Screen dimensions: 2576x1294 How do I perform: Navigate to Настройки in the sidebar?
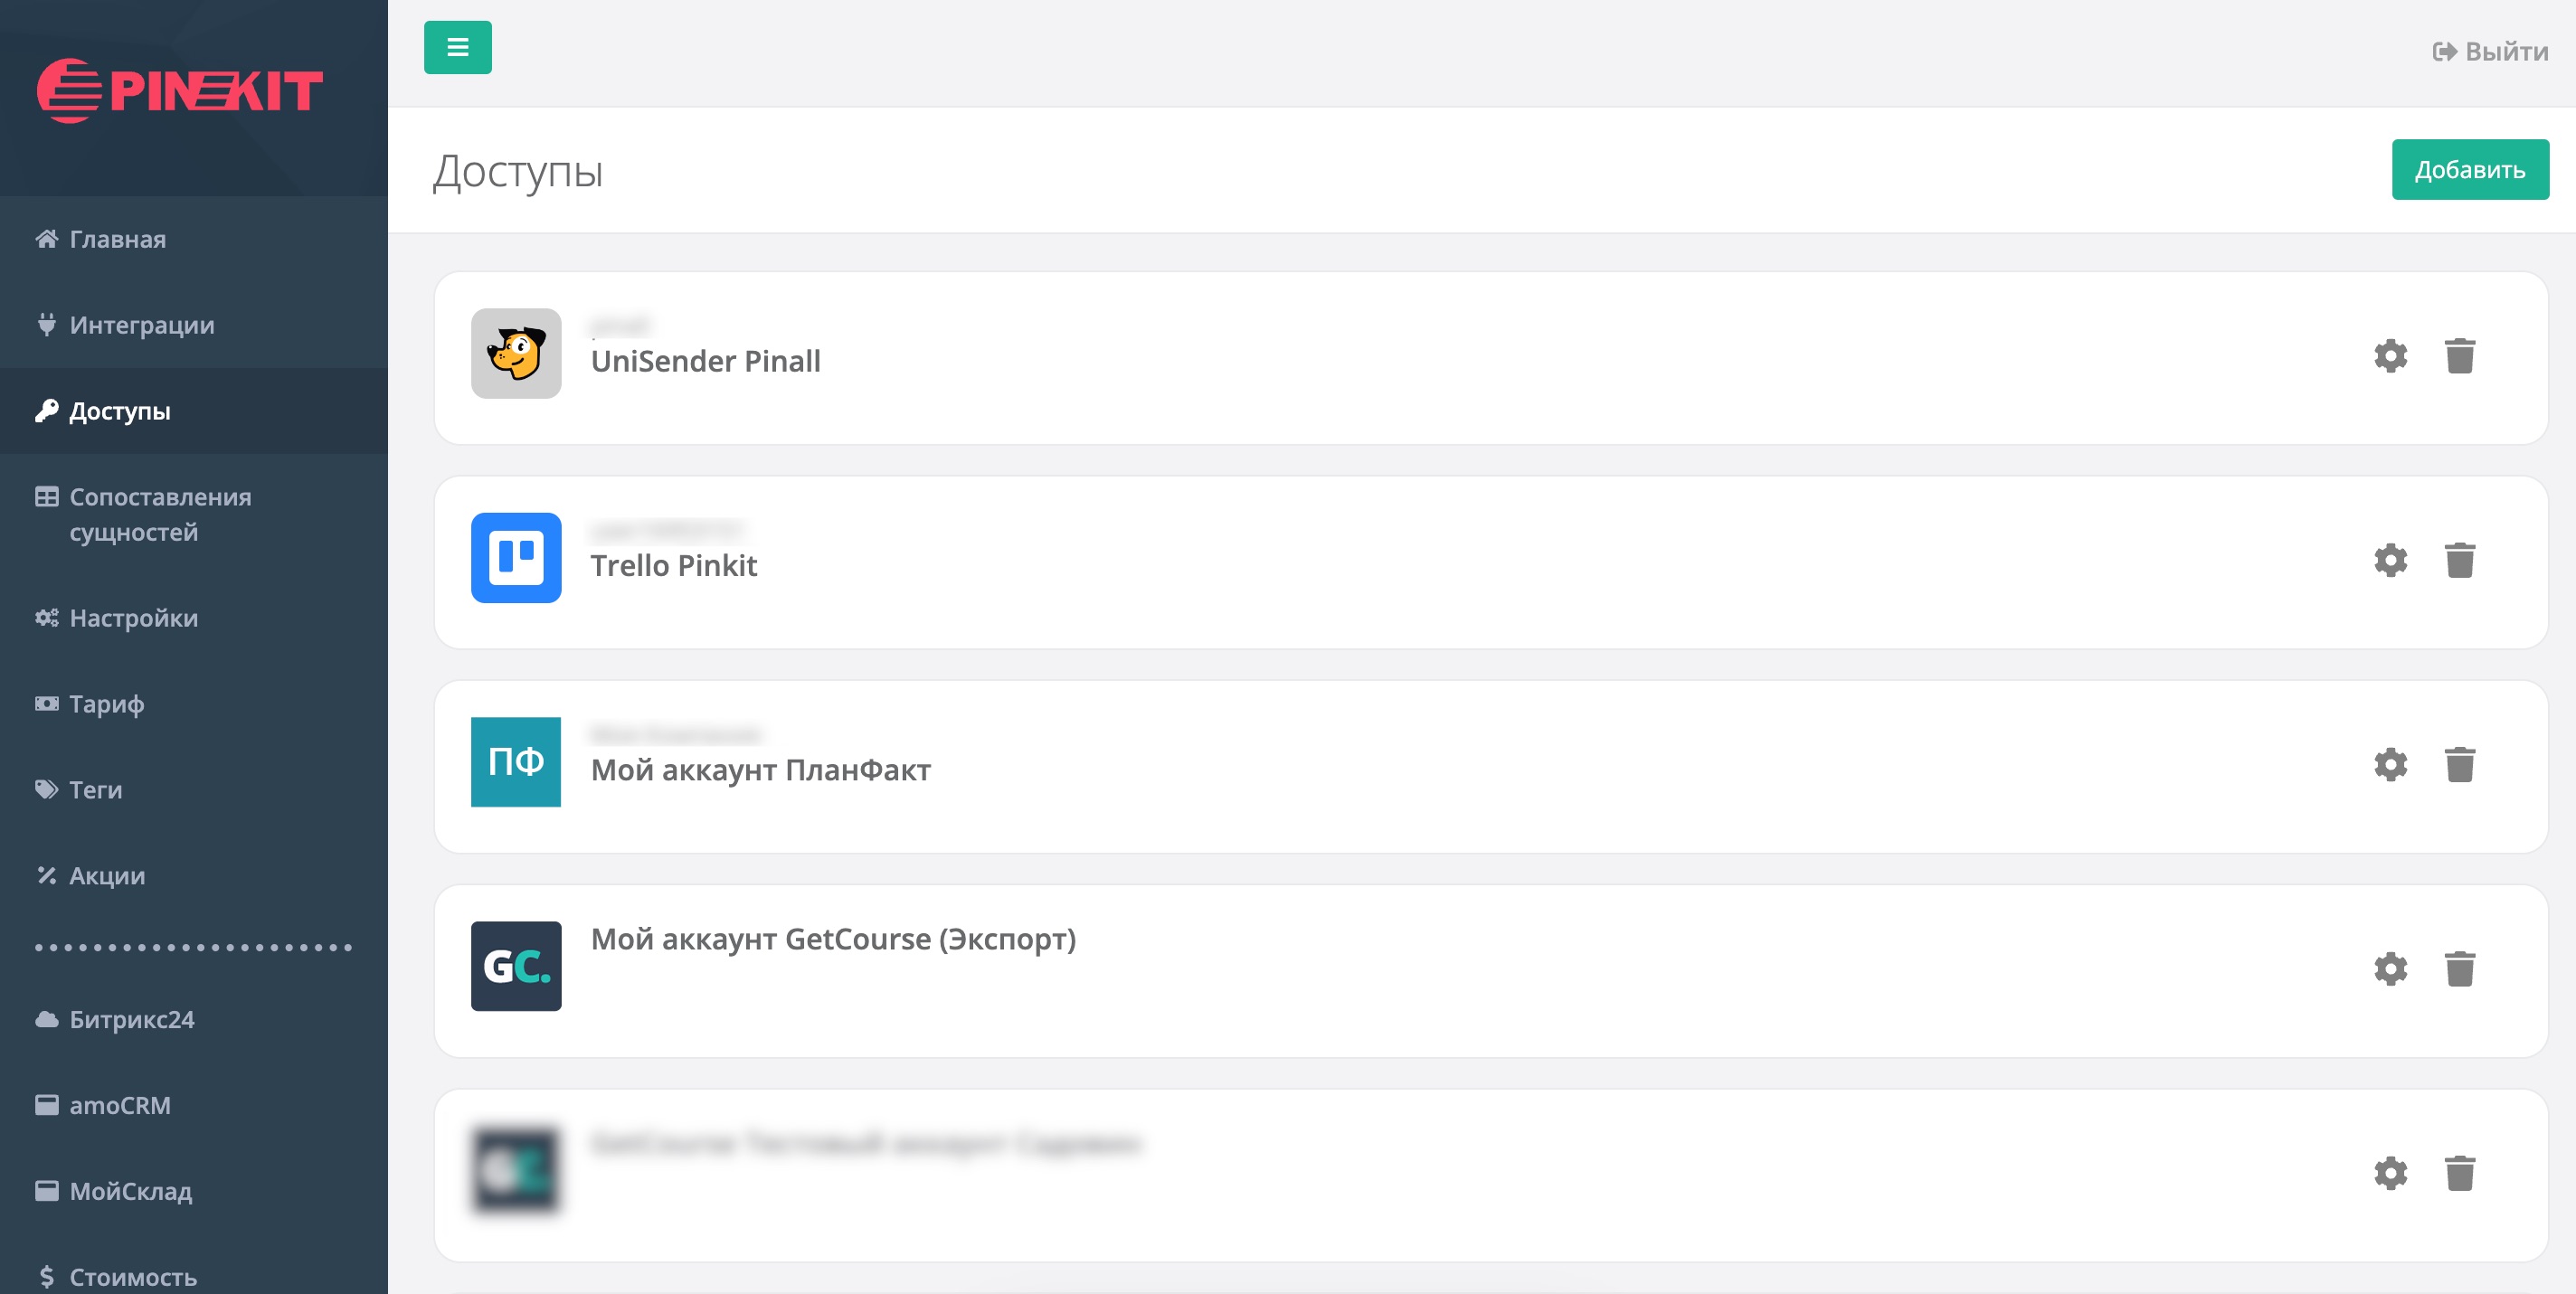133,618
